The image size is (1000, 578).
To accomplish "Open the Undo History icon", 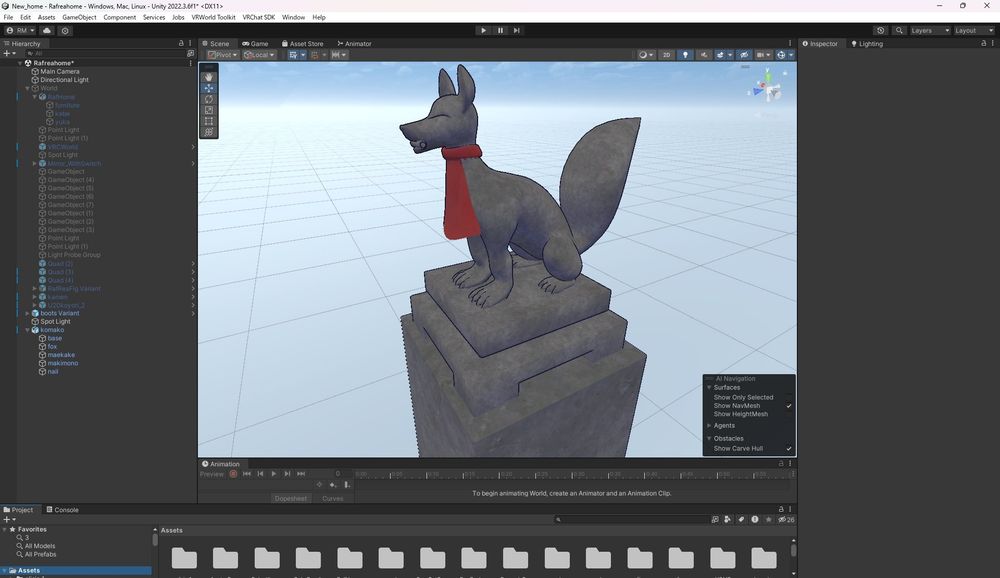I will tap(880, 31).
